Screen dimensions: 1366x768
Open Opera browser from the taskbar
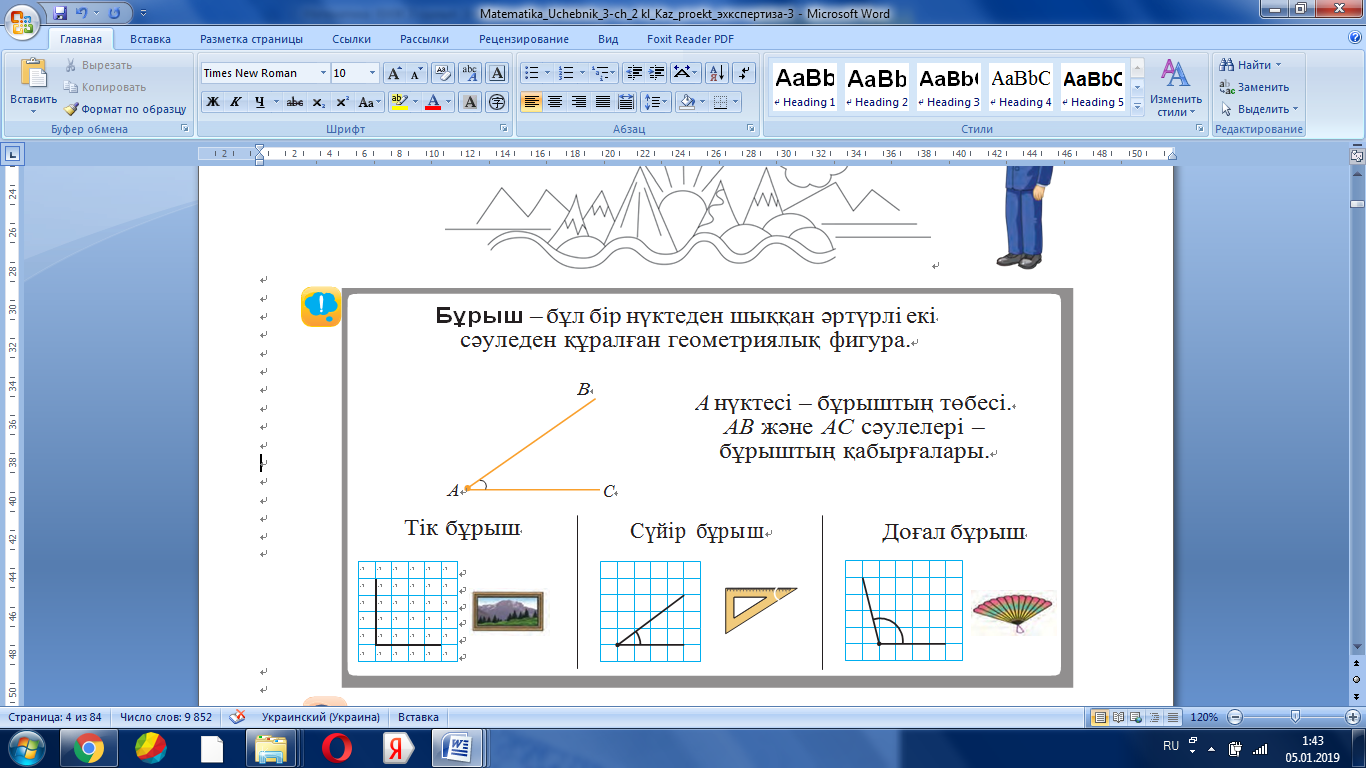(337, 748)
